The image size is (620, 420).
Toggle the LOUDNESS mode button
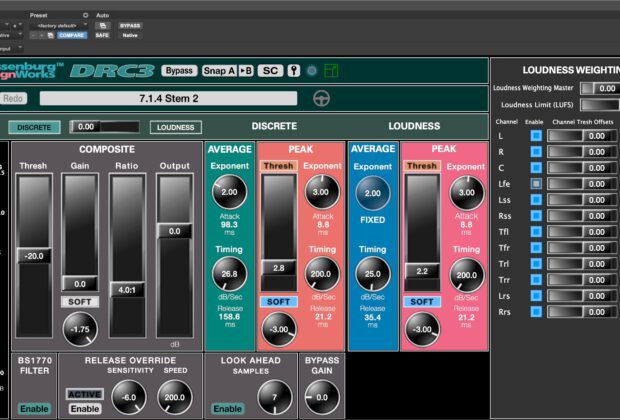pyautogui.click(x=176, y=127)
